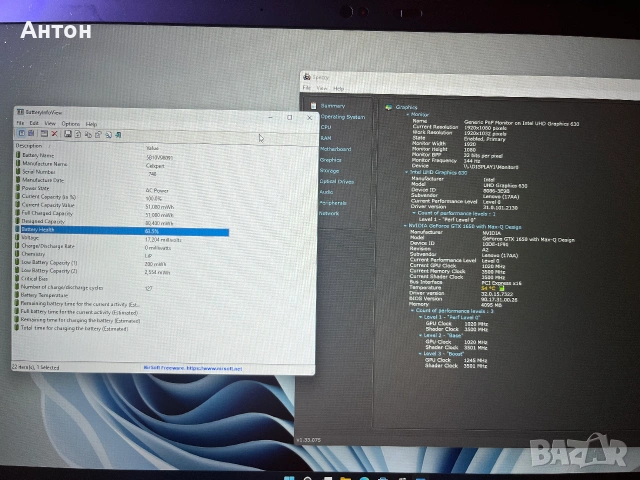
Task: Minimize the BatteryInfoView window
Action: (x=271, y=117)
